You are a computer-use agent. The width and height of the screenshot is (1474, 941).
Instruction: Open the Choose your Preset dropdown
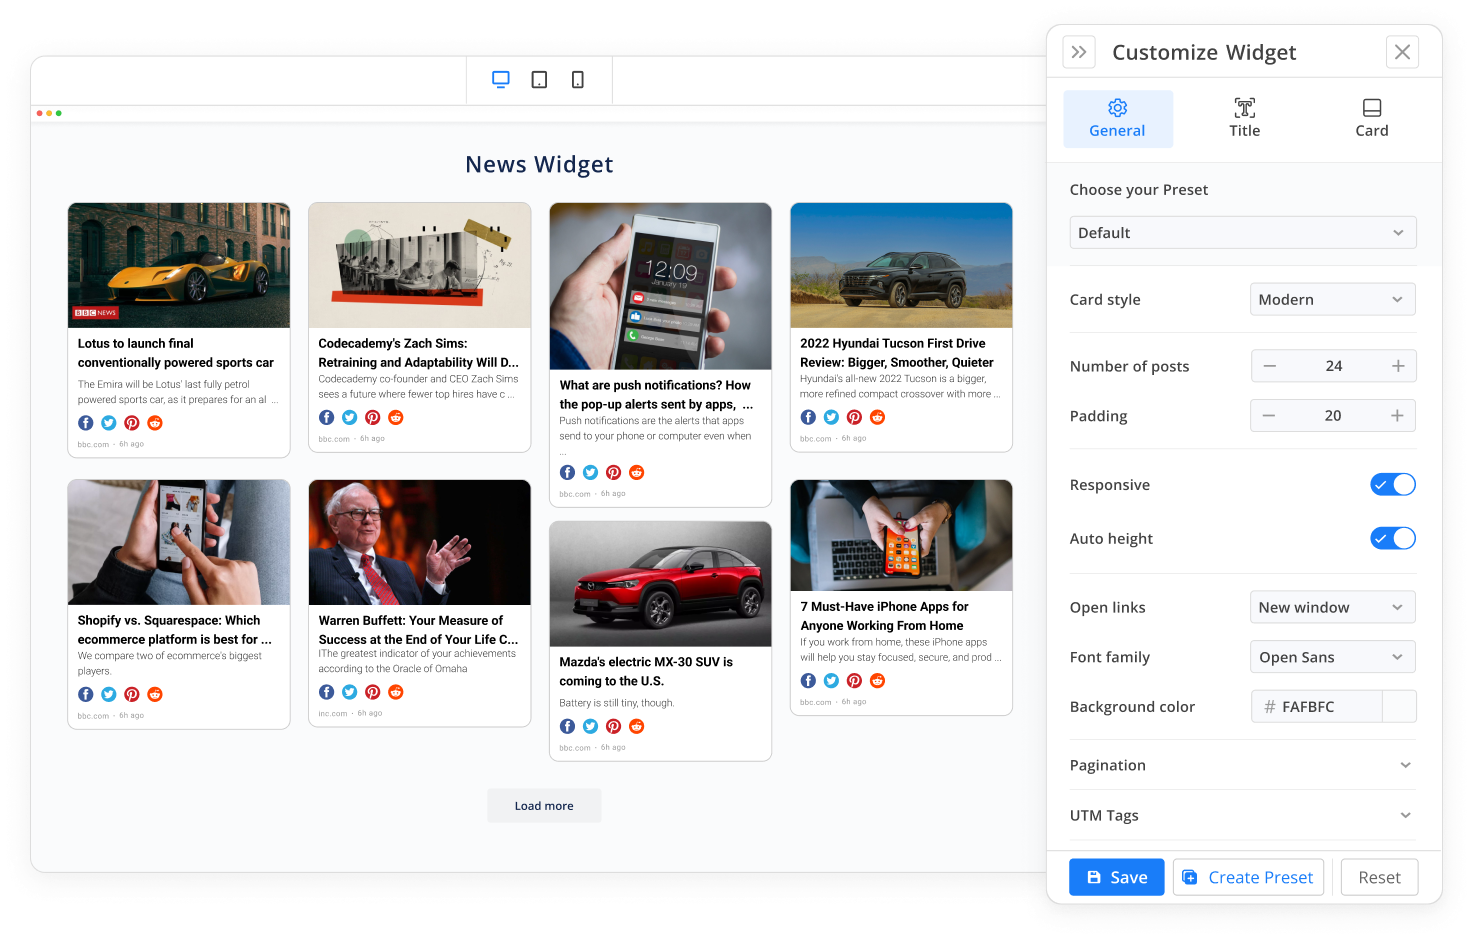1242,232
